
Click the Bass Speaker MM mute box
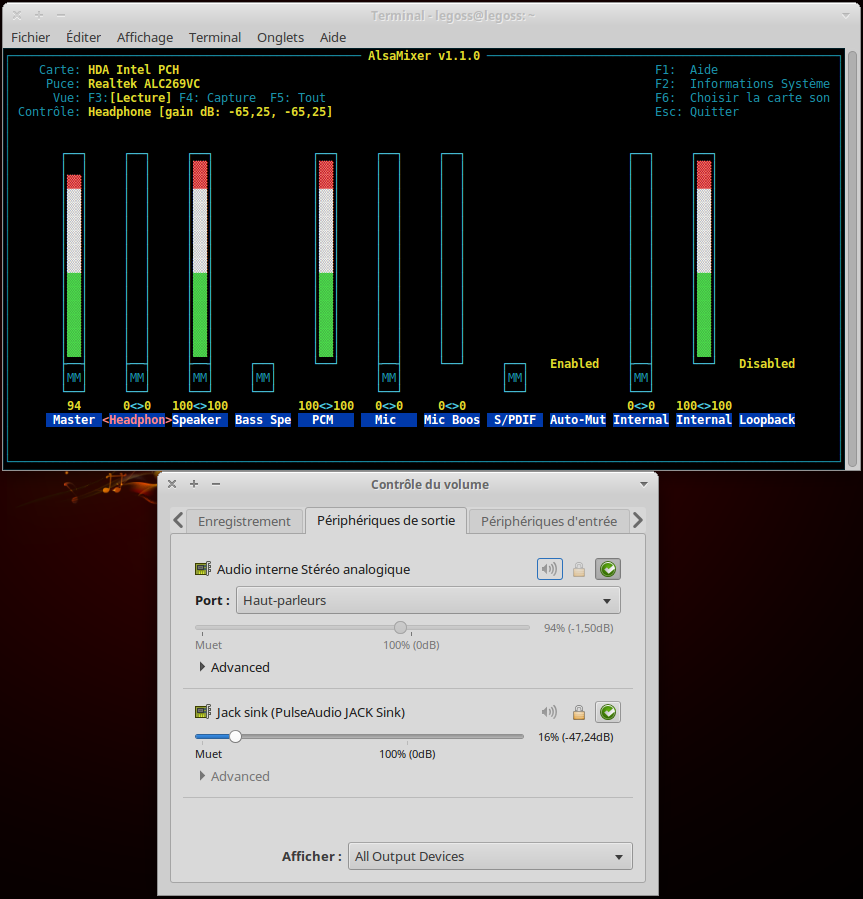pos(263,378)
